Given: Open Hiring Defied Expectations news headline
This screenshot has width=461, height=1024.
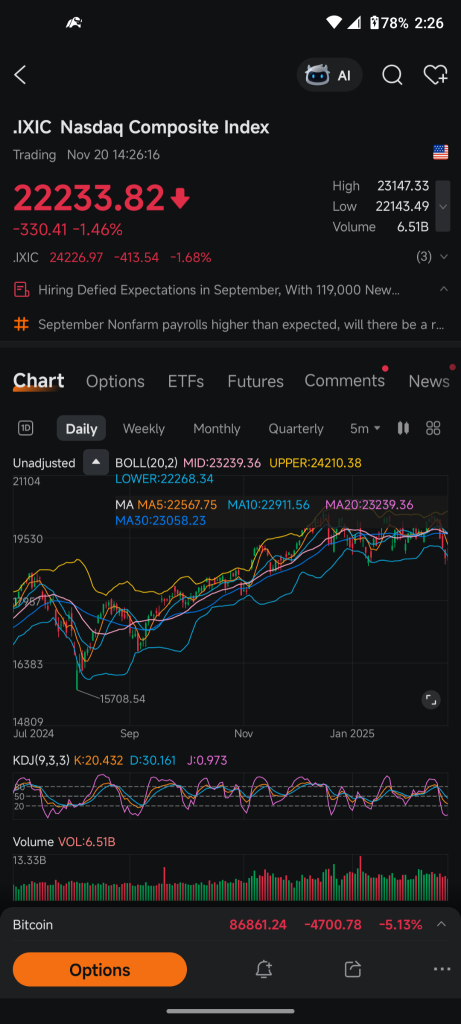Looking at the screenshot, I should [x=219, y=289].
